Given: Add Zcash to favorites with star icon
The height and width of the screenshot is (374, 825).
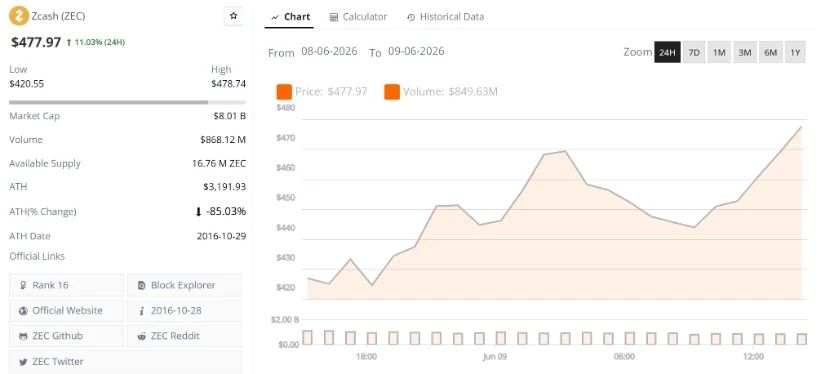Looking at the screenshot, I should [234, 16].
